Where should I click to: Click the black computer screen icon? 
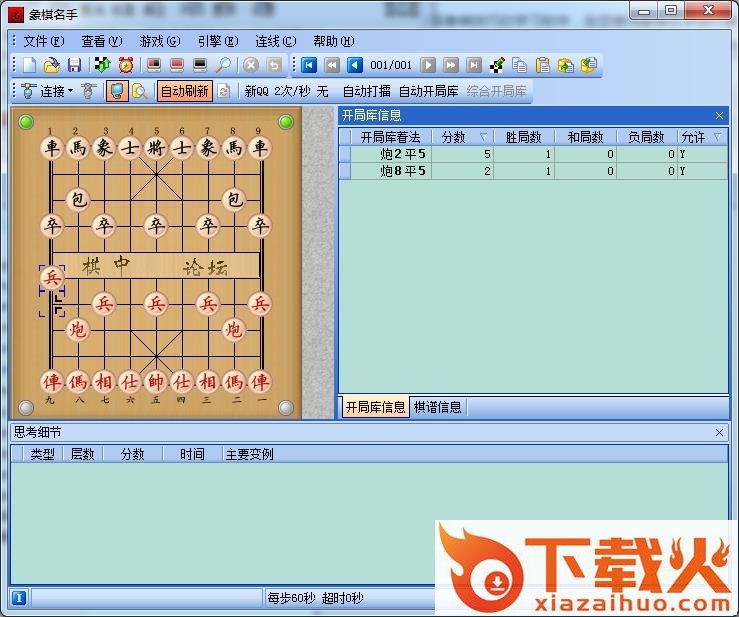click(x=200, y=65)
